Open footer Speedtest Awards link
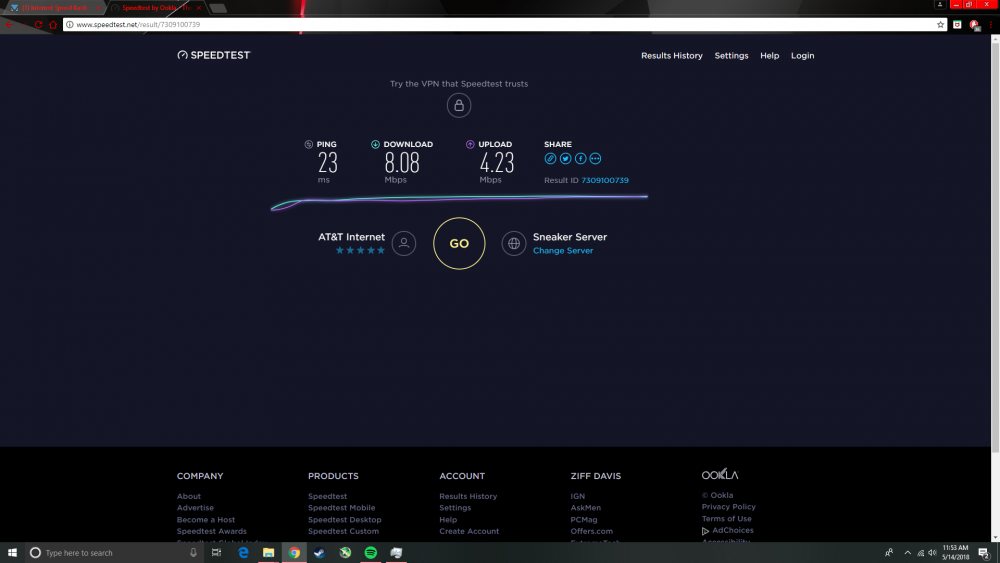 point(212,531)
